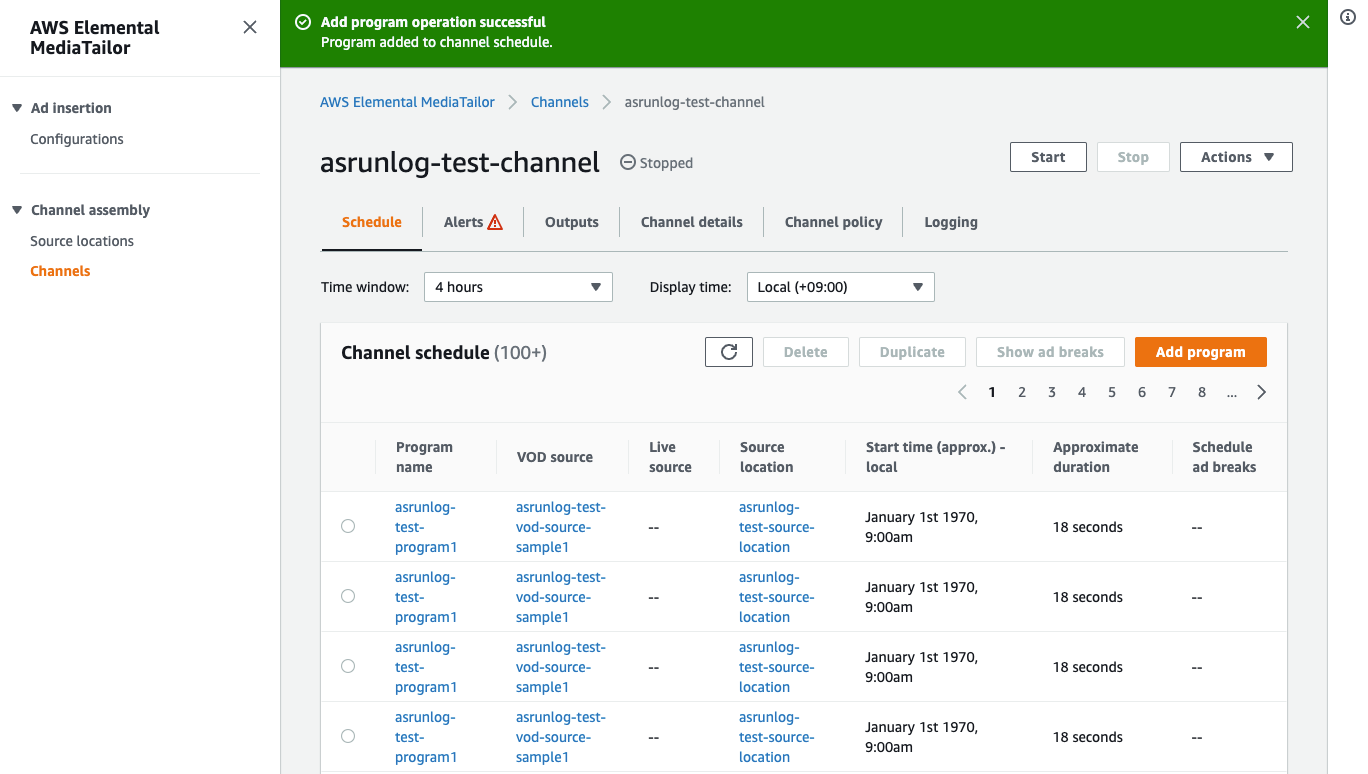The image size is (1368, 774).
Task: Open the Channel policy tab
Action: coord(834,222)
